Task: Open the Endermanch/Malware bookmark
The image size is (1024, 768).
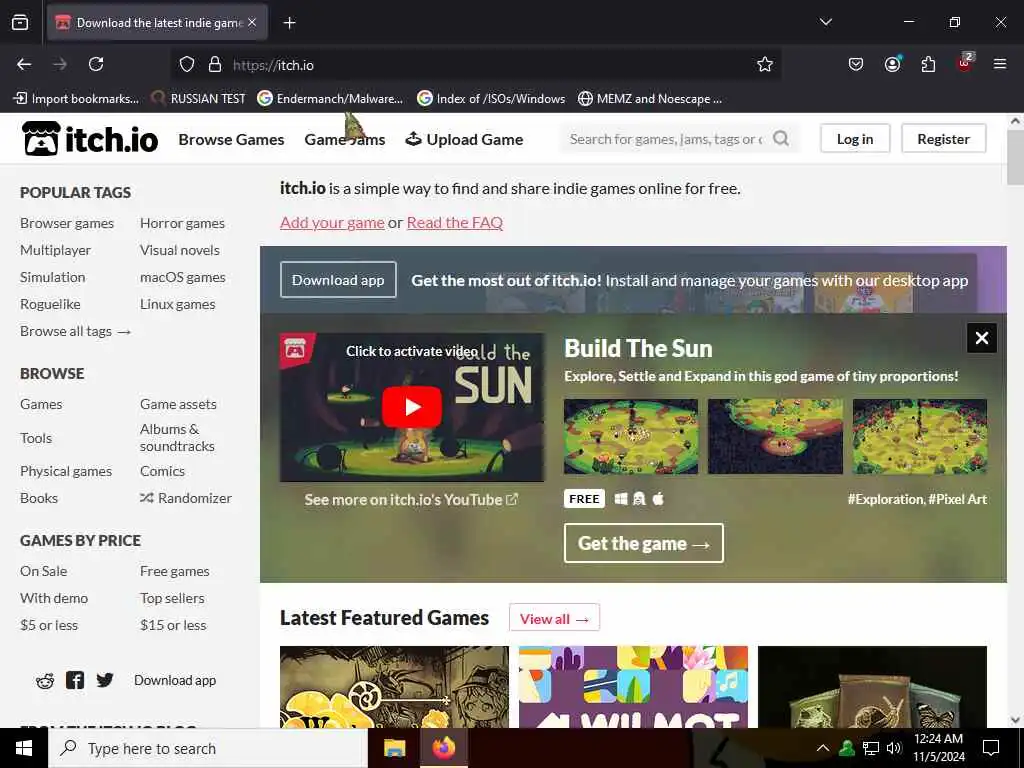Action: point(330,99)
